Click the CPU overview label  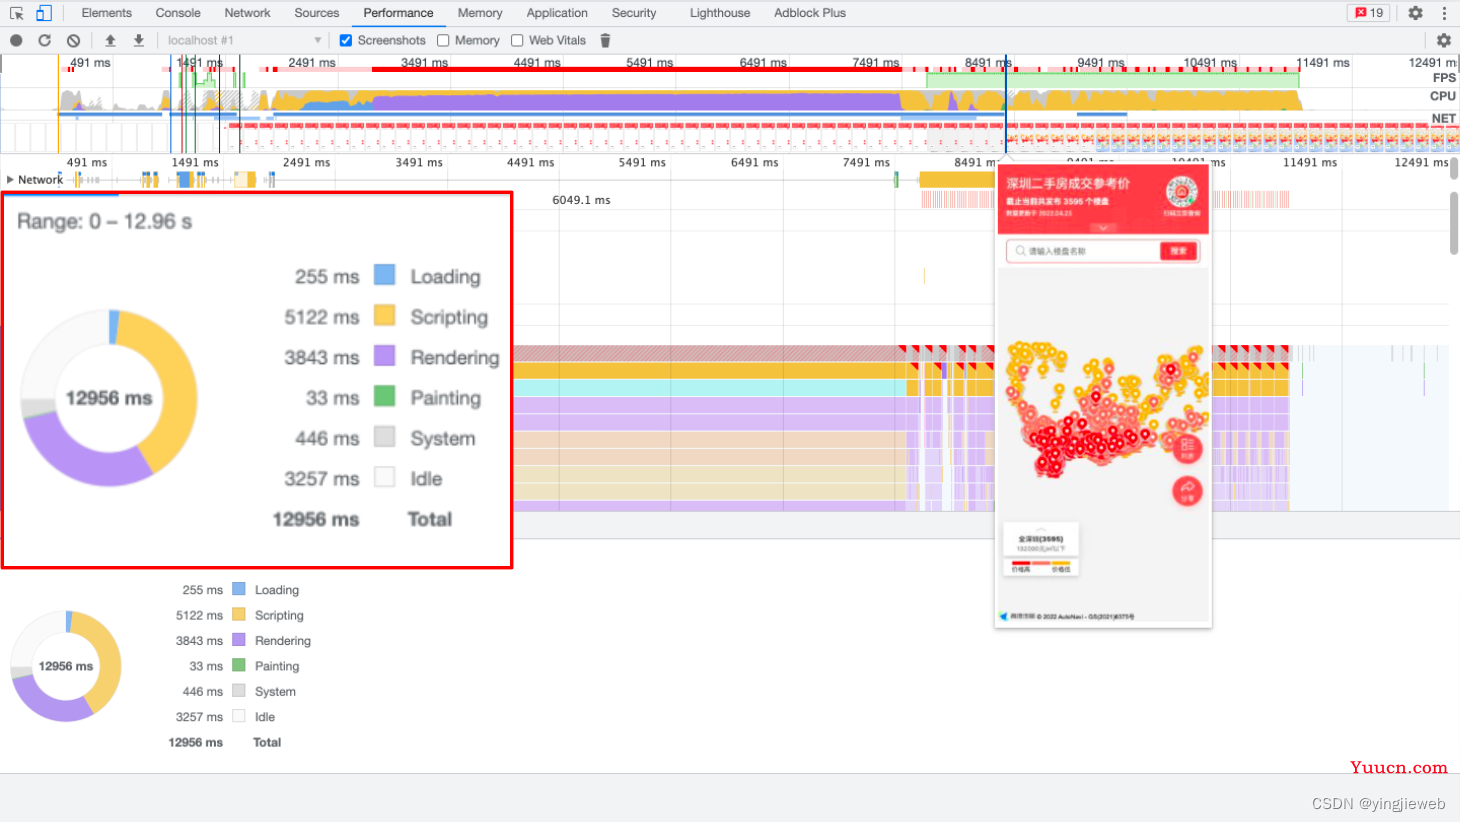click(x=1443, y=96)
